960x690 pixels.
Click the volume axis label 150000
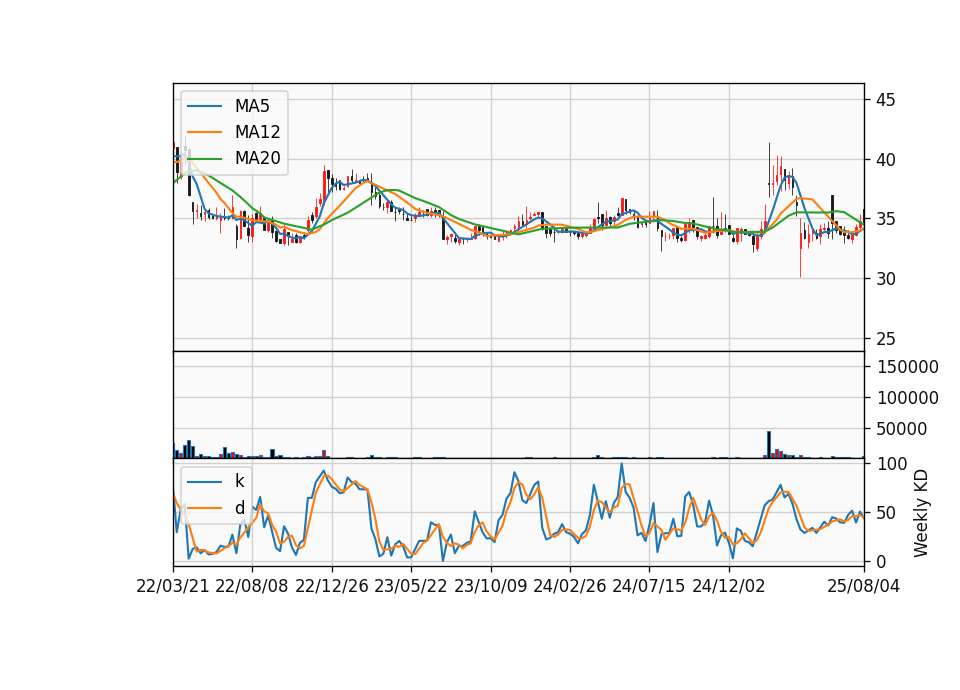coord(907,367)
